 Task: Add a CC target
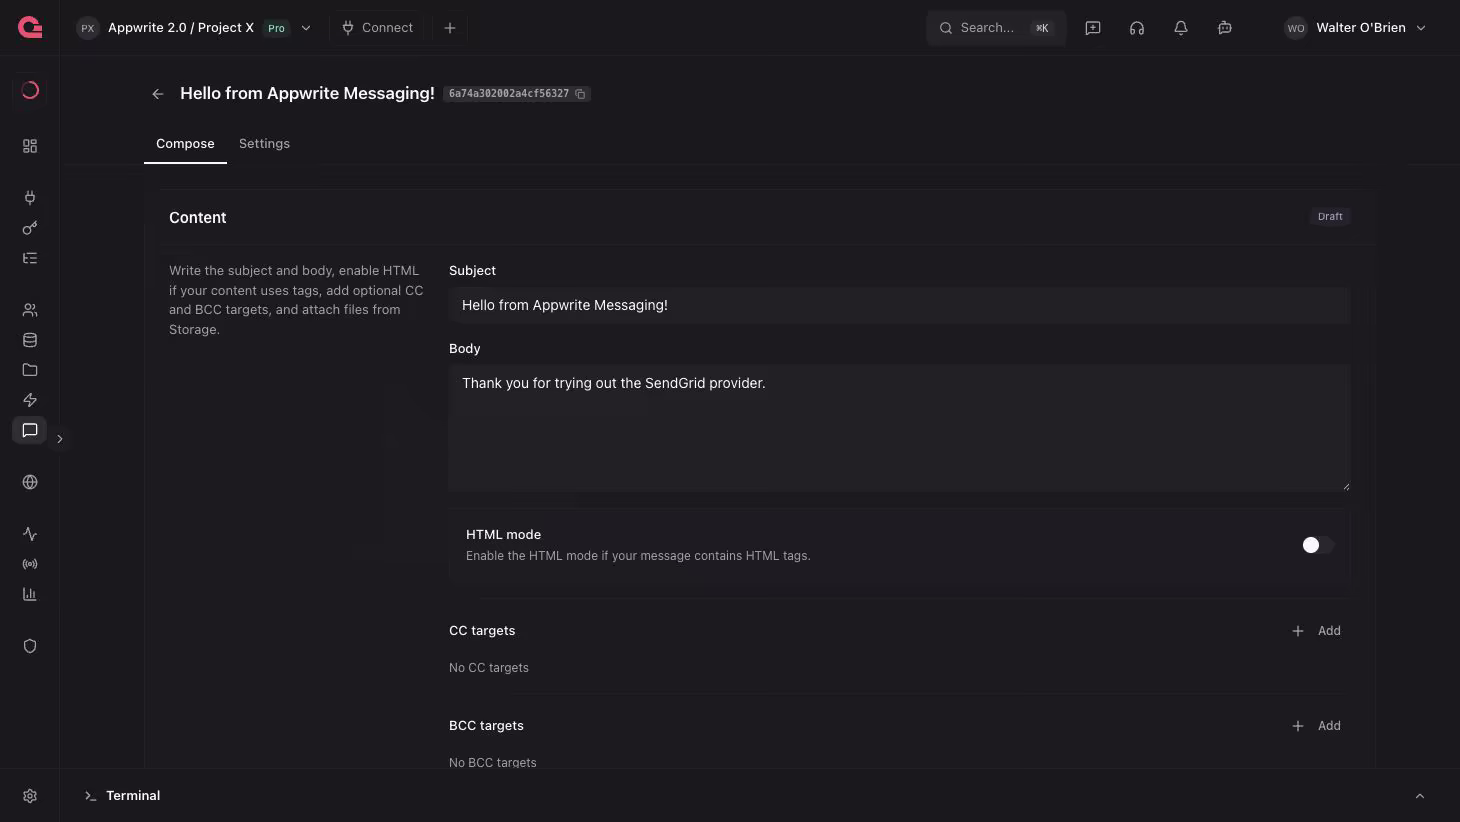(x=1316, y=631)
